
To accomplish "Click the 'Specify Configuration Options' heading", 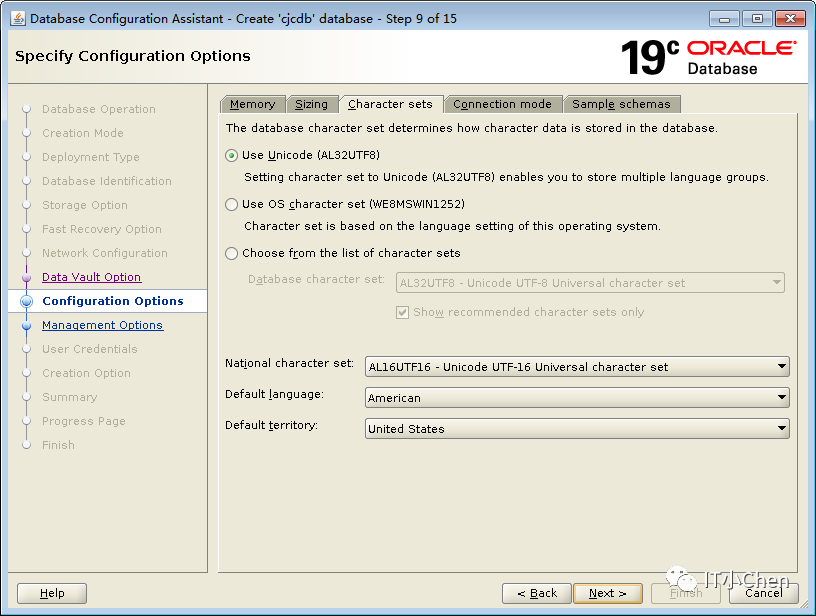I will [x=133, y=56].
